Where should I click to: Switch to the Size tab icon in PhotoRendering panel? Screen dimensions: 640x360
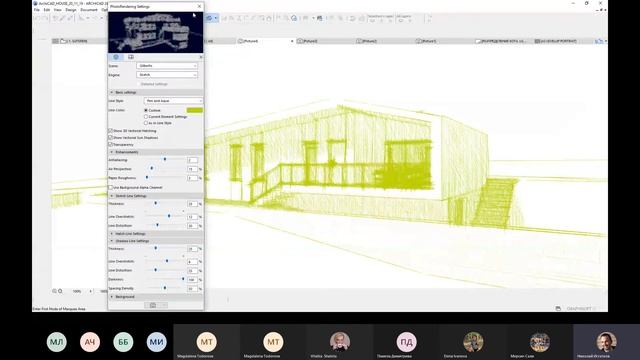coord(131,57)
